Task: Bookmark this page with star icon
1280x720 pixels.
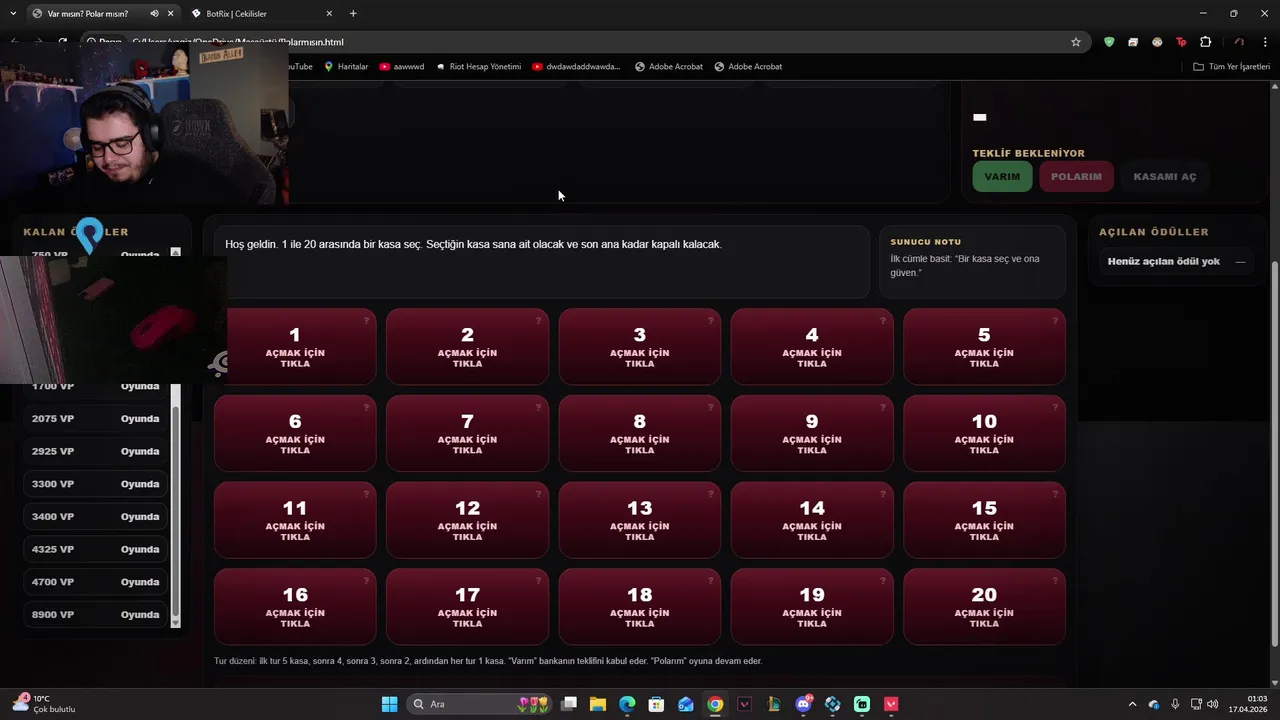Action: coord(1076,42)
